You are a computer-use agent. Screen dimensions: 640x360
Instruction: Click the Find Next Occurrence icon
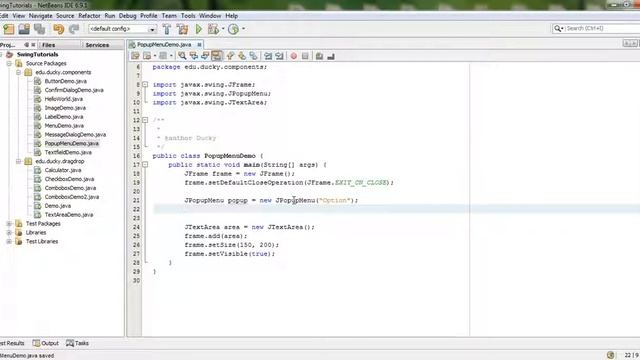point(205,56)
